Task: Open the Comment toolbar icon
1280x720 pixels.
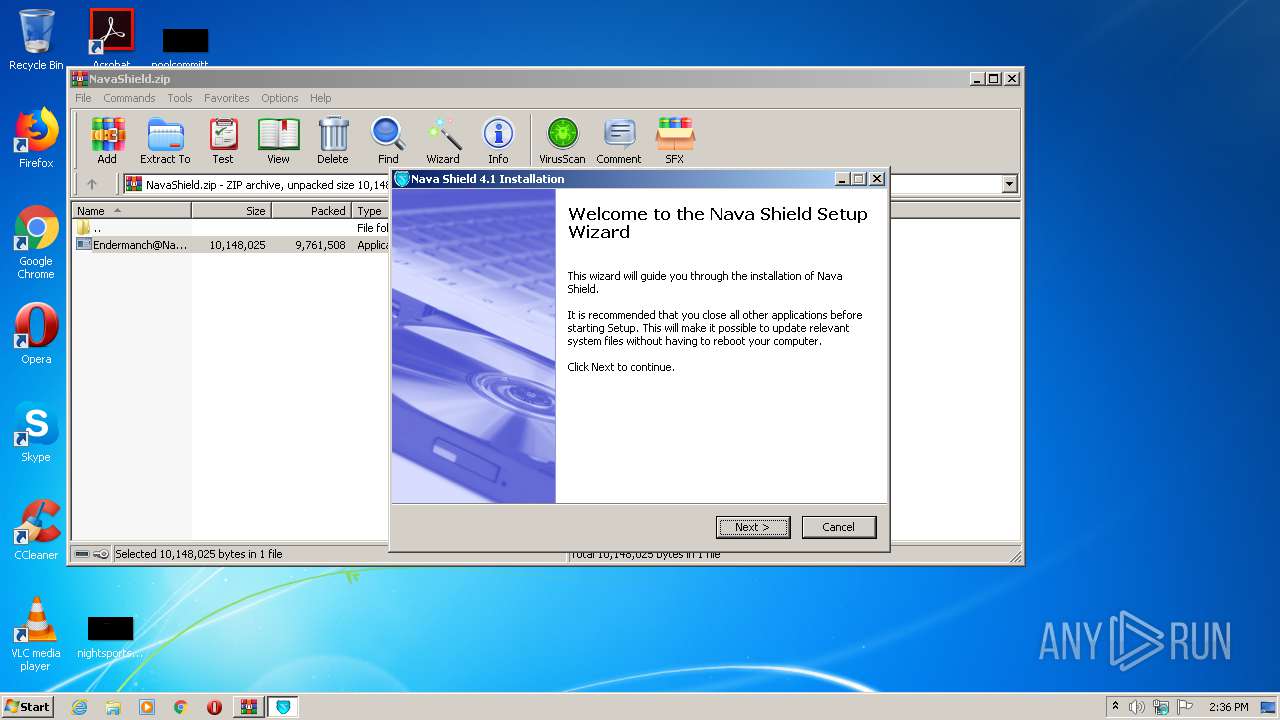Action: click(x=619, y=140)
